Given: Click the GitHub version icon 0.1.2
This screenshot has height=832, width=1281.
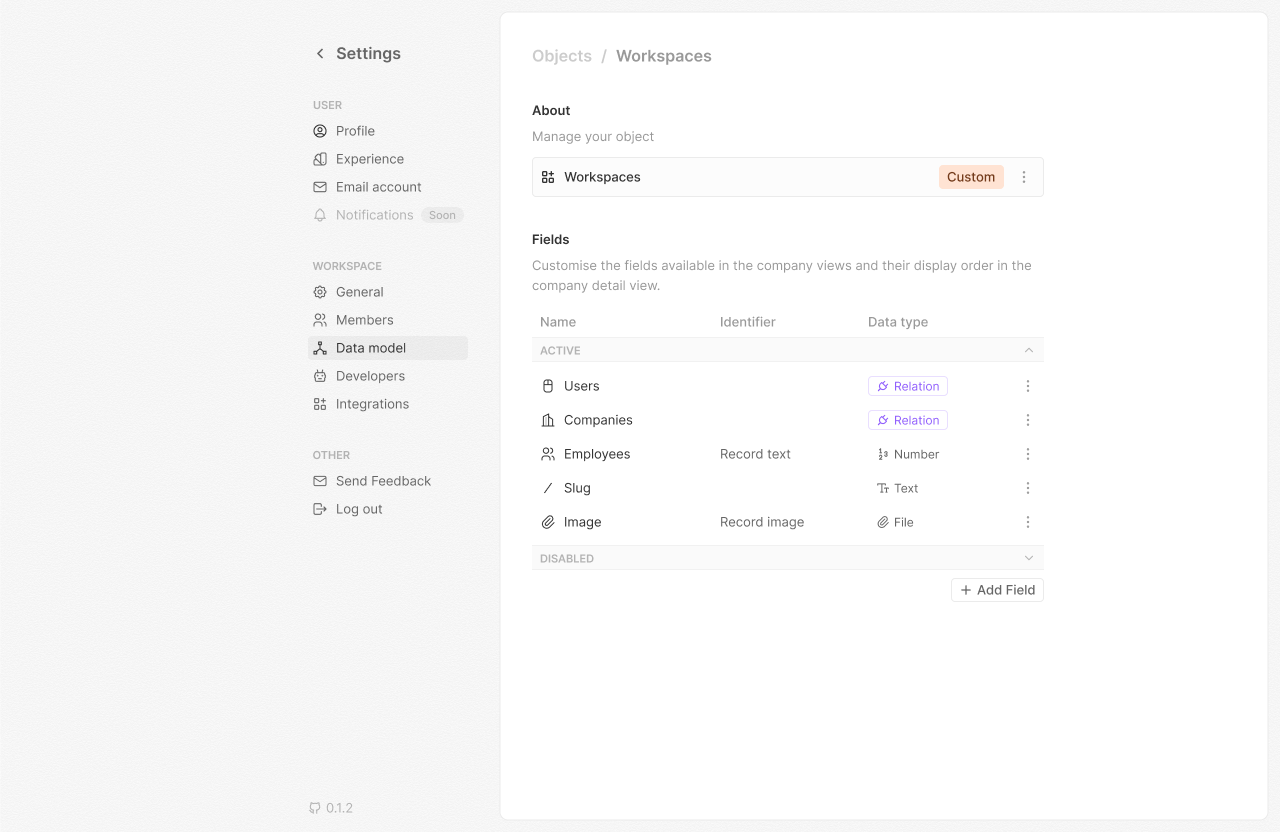Looking at the screenshot, I should tap(315, 808).
